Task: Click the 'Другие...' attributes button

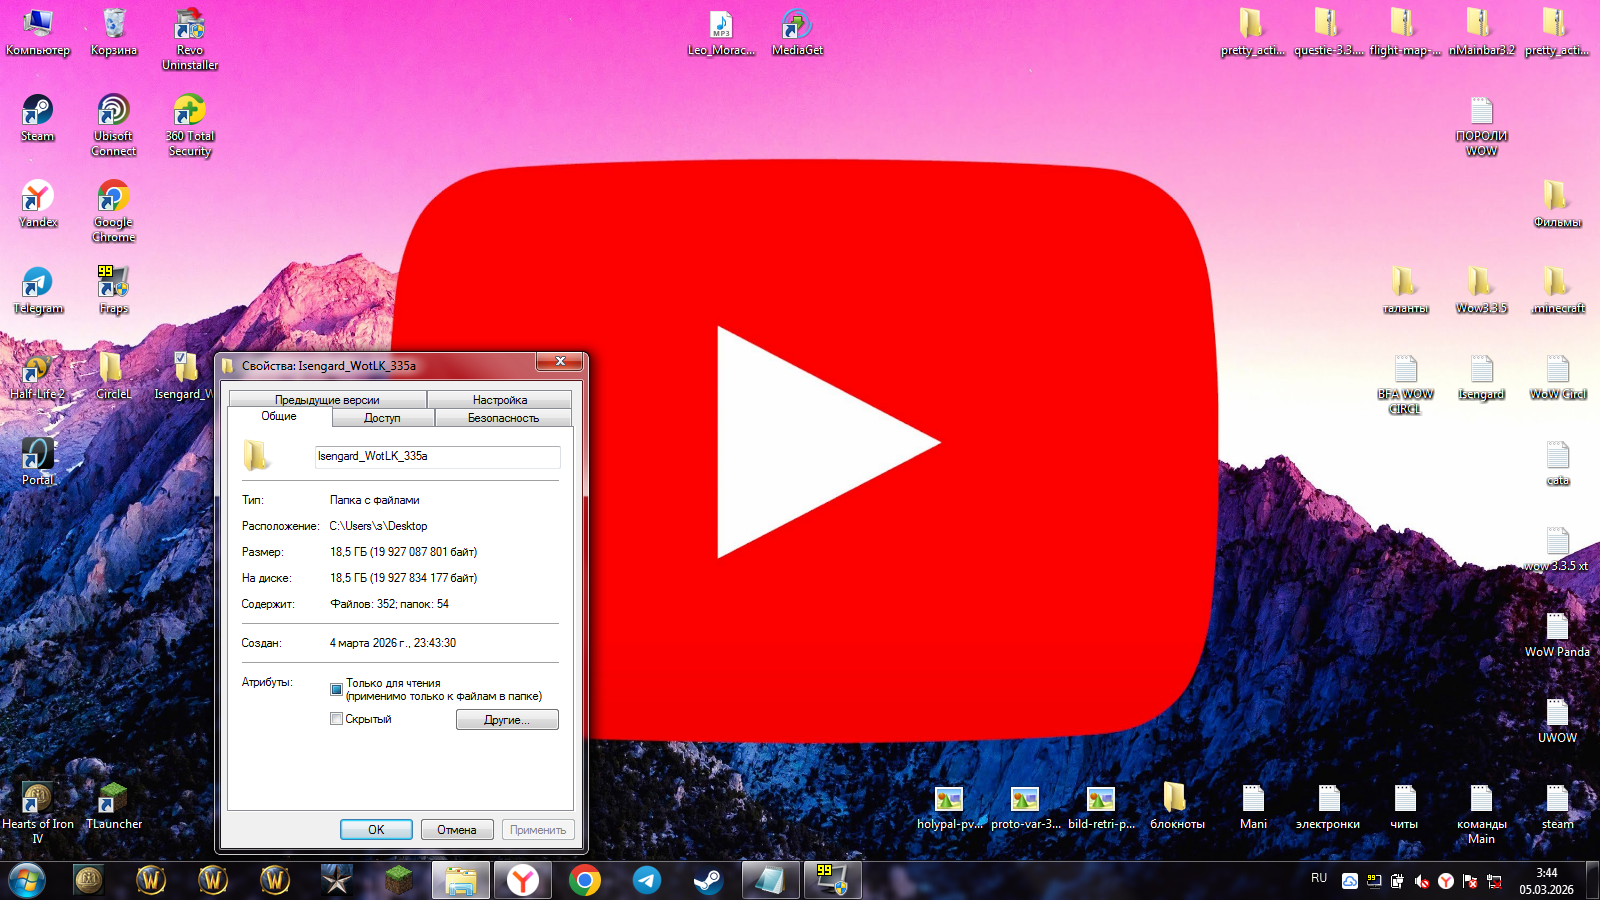Action: (507, 720)
